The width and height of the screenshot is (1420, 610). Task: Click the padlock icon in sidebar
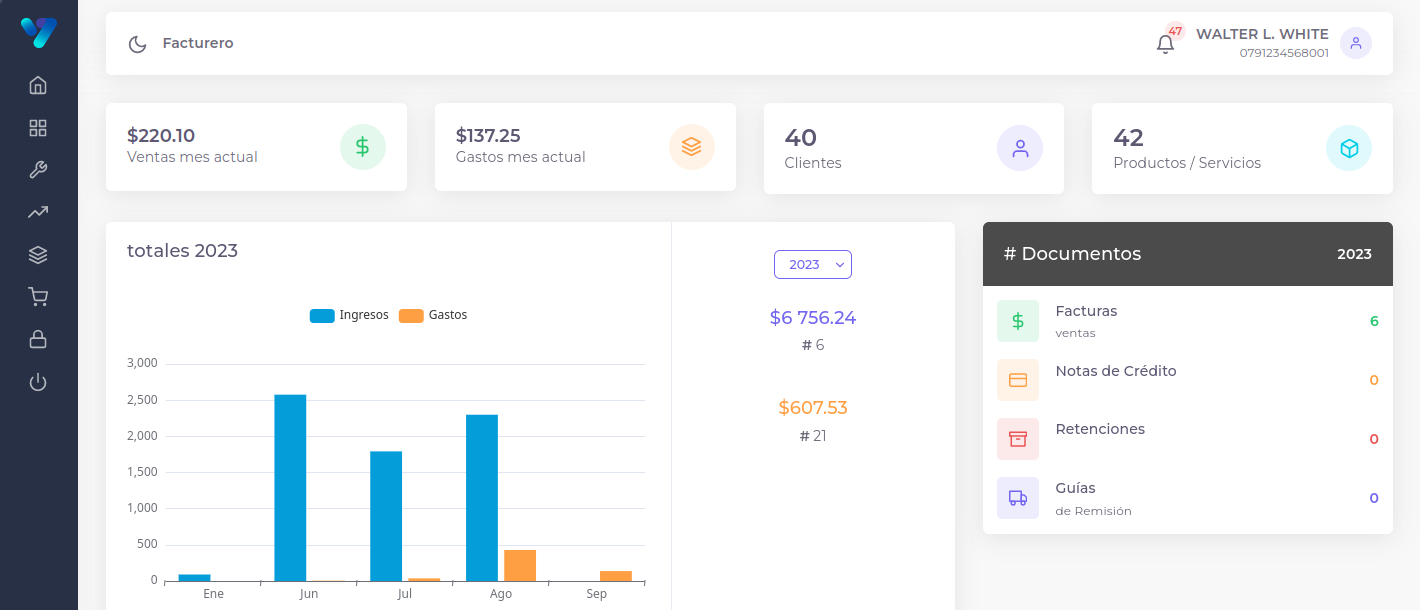[38, 340]
